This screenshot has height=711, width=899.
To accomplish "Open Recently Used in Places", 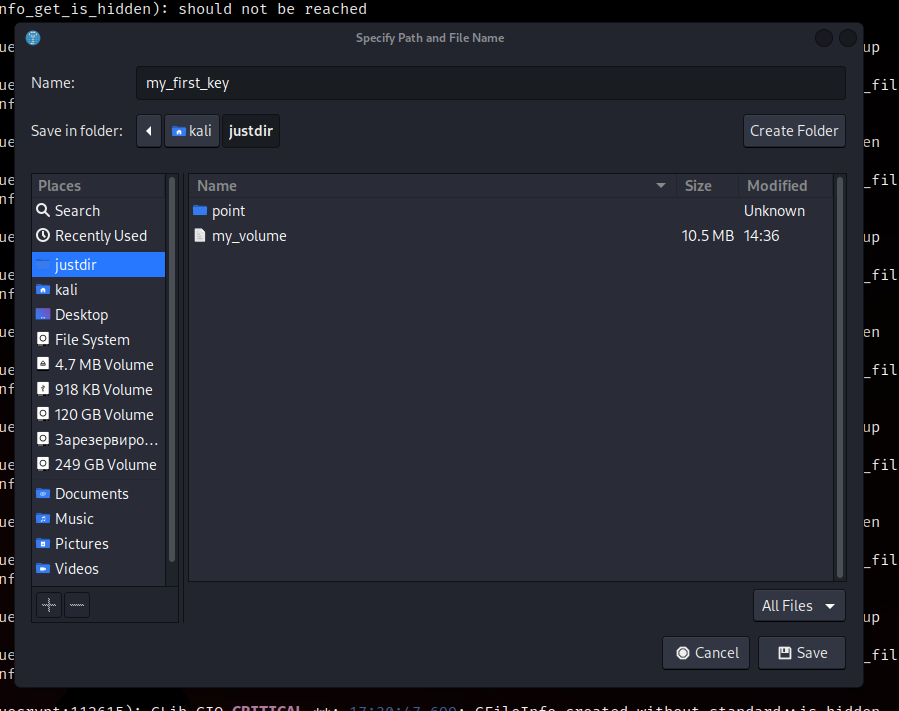I will tap(98, 236).
